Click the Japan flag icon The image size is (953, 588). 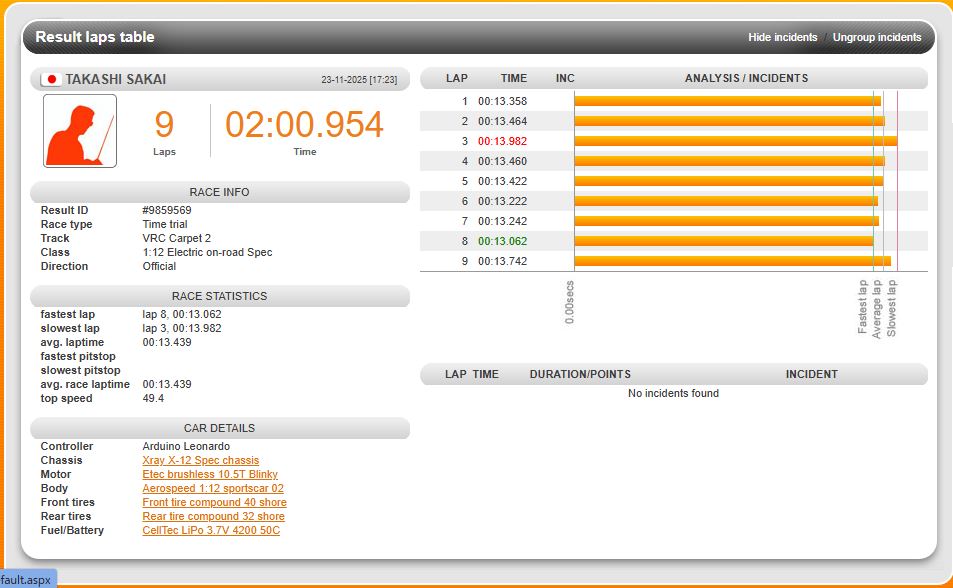[x=52, y=80]
